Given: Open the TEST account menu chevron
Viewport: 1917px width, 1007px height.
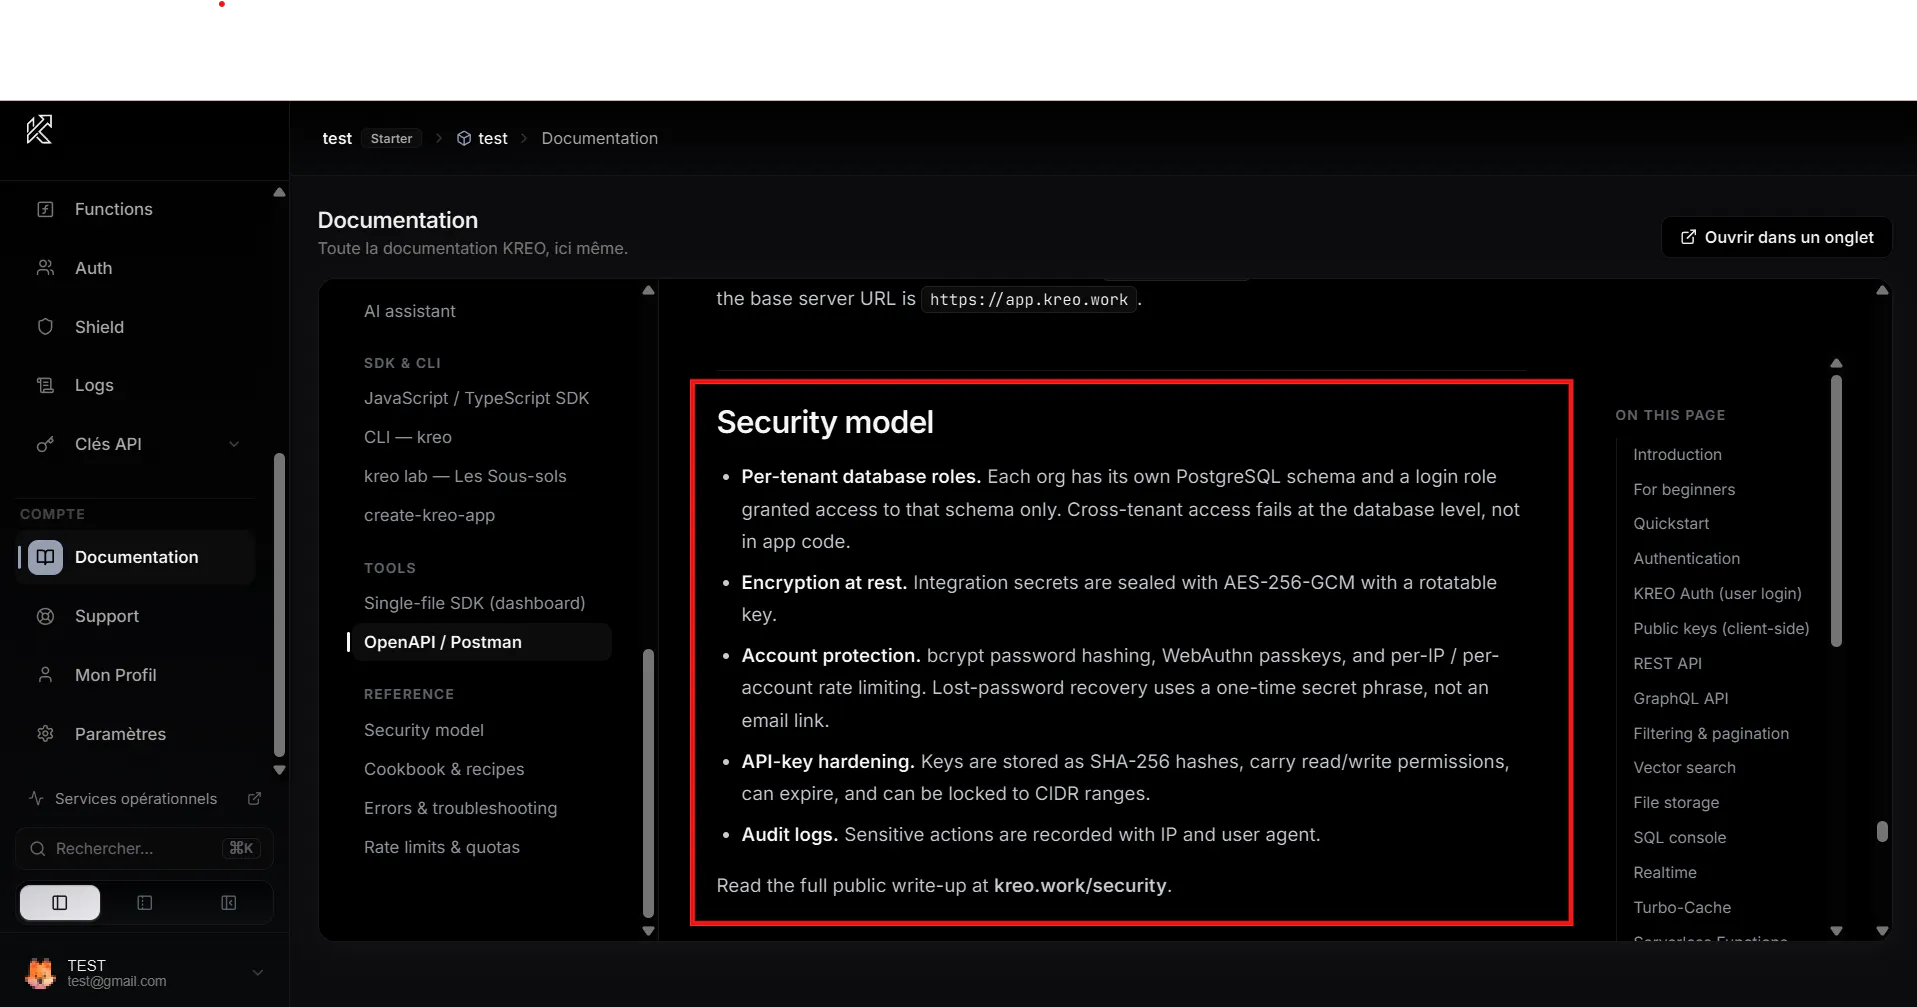Looking at the screenshot, I should click(258, 973).
